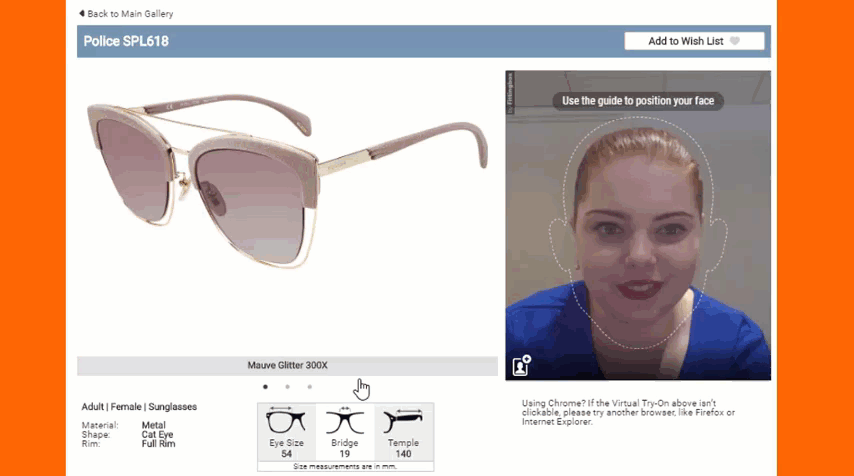This screenshot has width=854, height=476.
Task: Click the Virtual Try-On webcam view
Action: 638,225
